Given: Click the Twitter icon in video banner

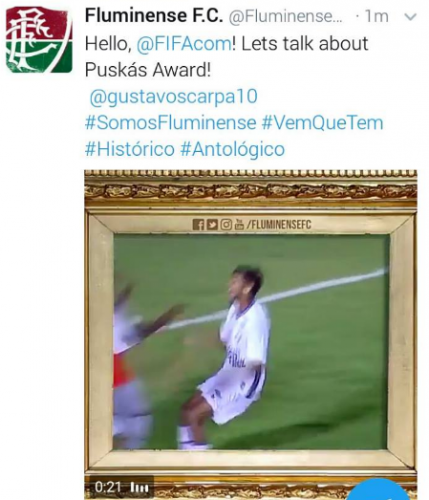Looking at the screenshot, I should click(212, 225).
